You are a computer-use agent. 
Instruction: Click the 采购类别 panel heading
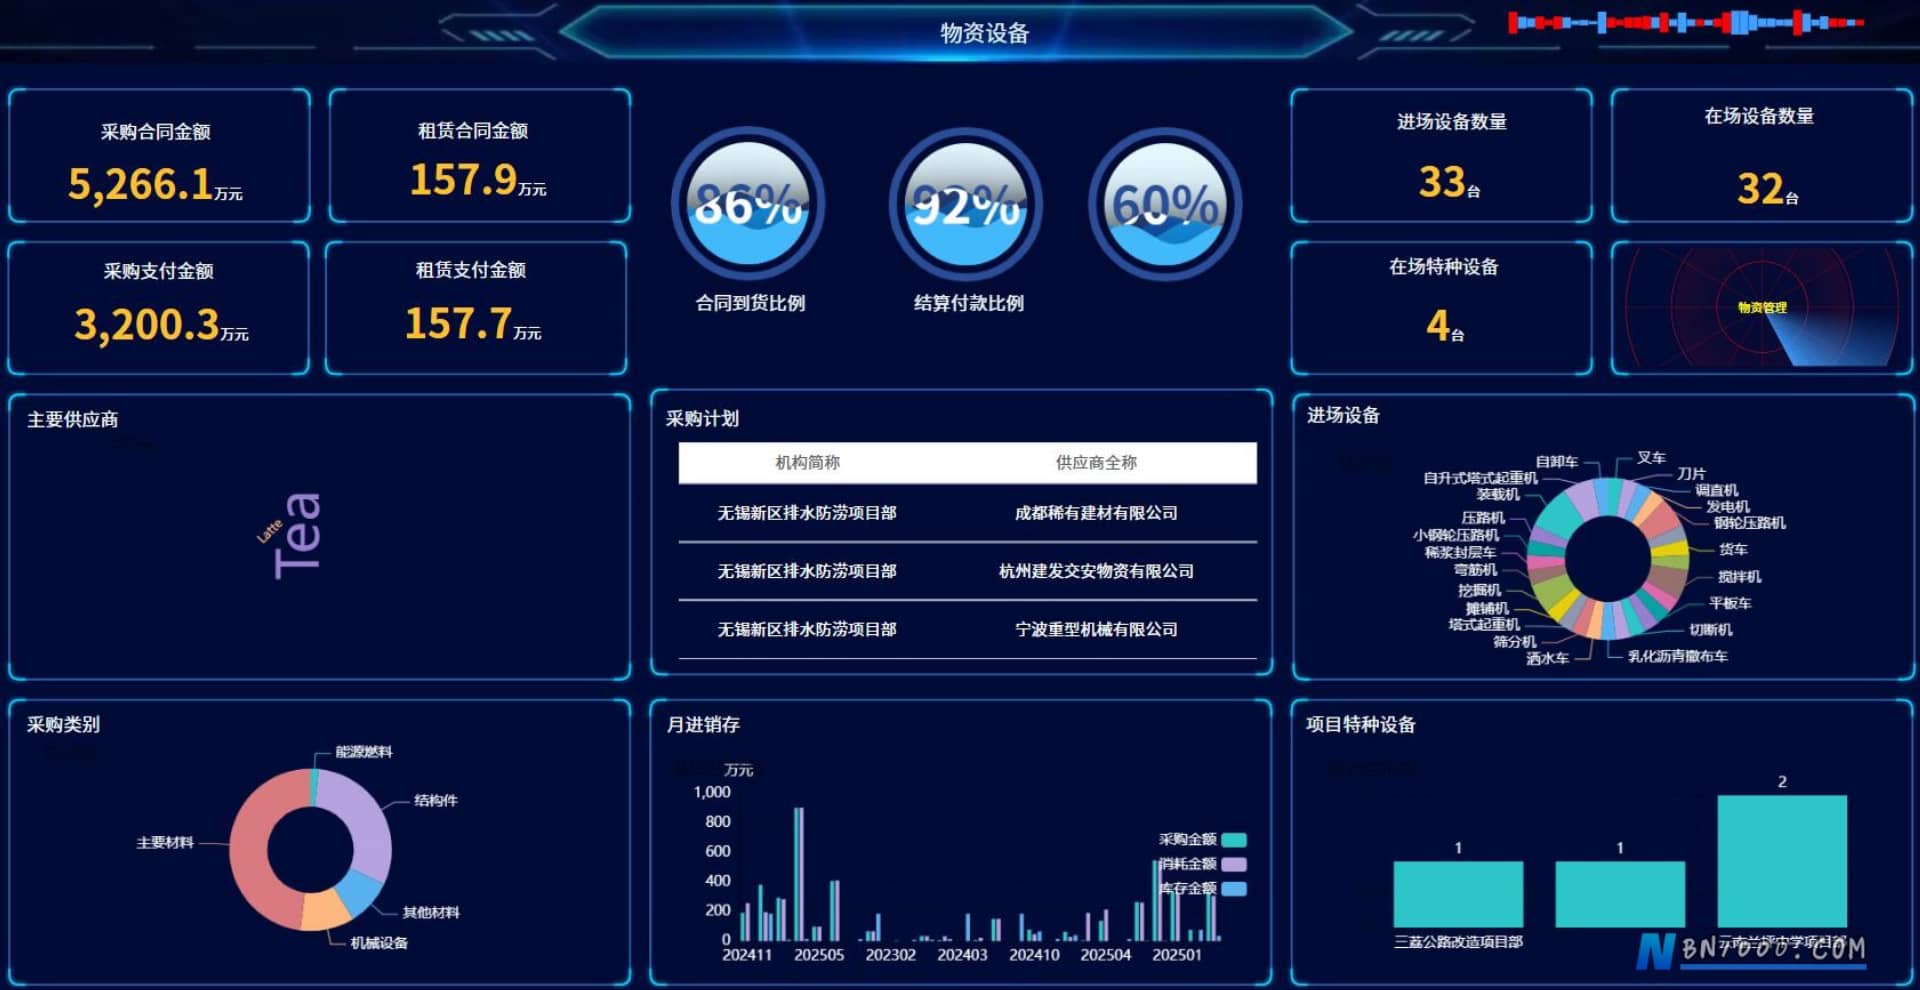click(63, 725)
